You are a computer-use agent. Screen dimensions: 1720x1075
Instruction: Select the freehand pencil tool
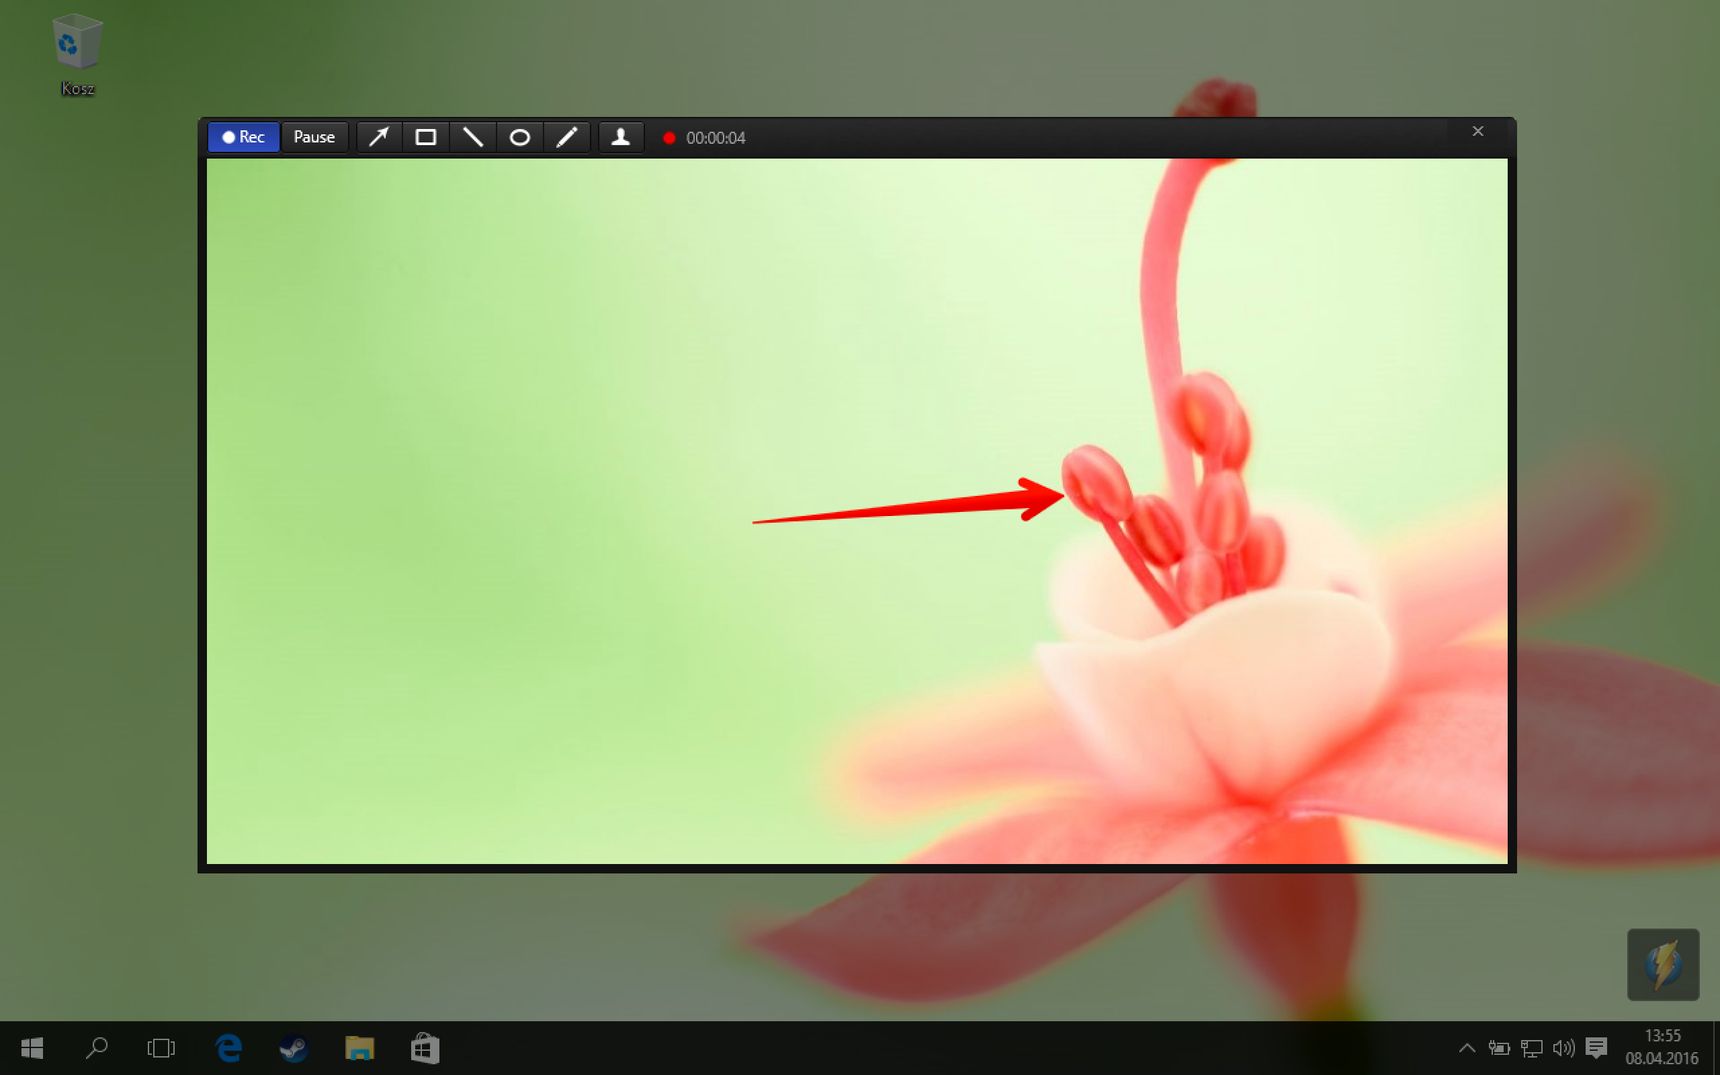pos(567,137)
